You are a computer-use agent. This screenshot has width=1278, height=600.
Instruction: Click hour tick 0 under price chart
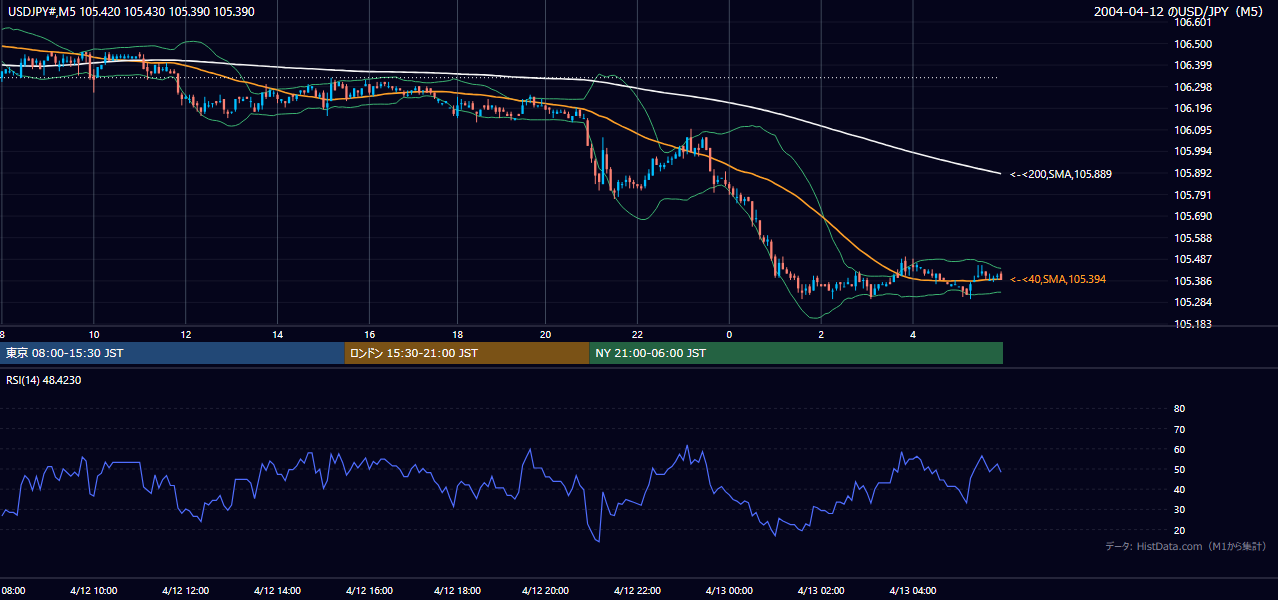coord(729,334)
